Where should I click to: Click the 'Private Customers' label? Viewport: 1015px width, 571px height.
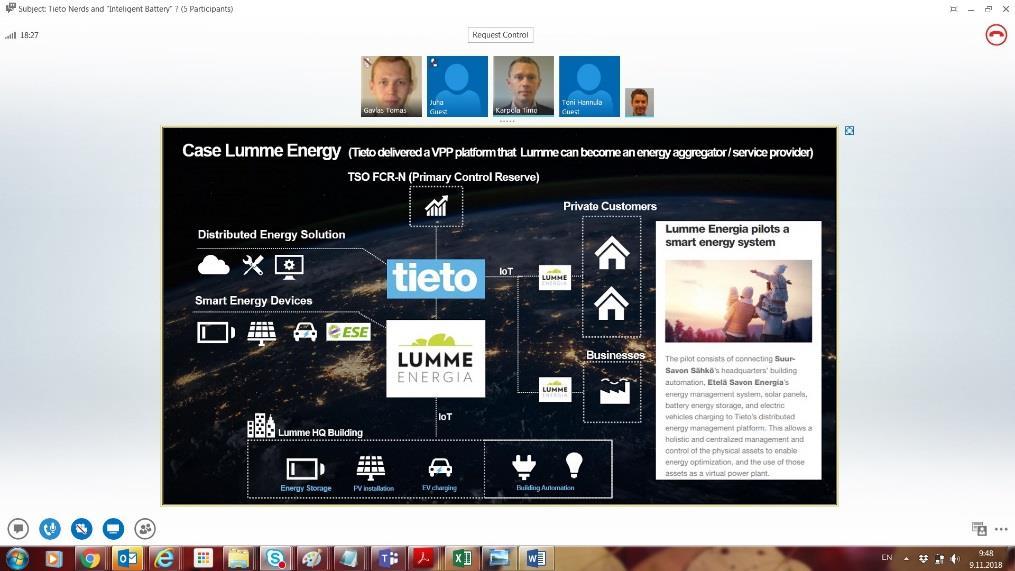coord(610,206)
